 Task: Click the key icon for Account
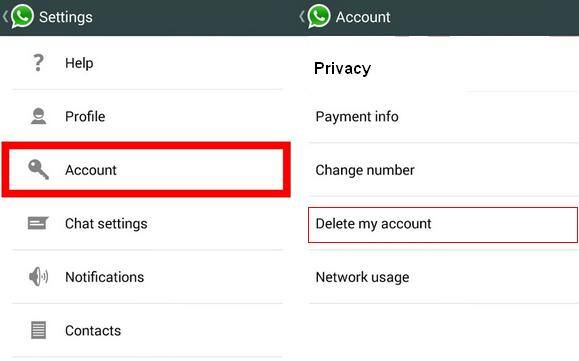click(x=38, y=169)
